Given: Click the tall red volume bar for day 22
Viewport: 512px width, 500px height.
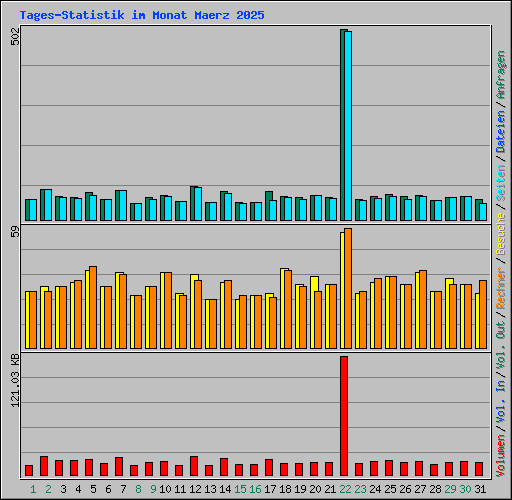Looking at the screenshot, I should 344,416.
